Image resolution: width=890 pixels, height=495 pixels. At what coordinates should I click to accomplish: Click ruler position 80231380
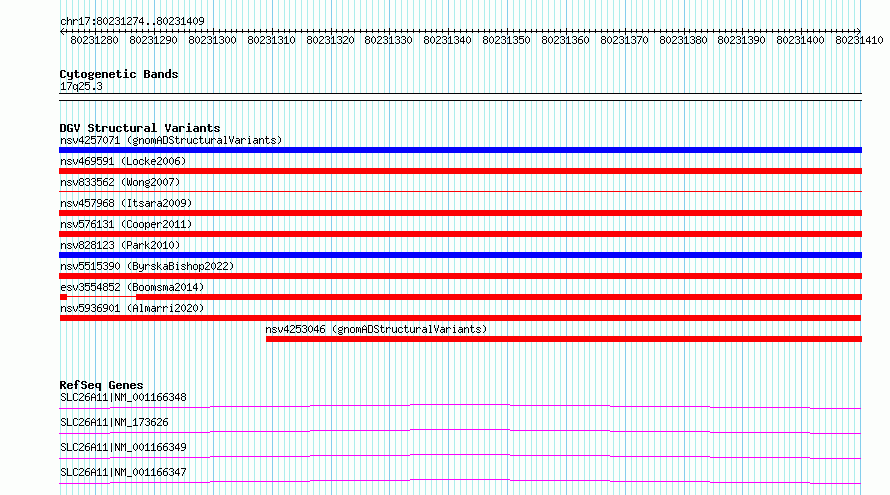click(x=683, y=40)
